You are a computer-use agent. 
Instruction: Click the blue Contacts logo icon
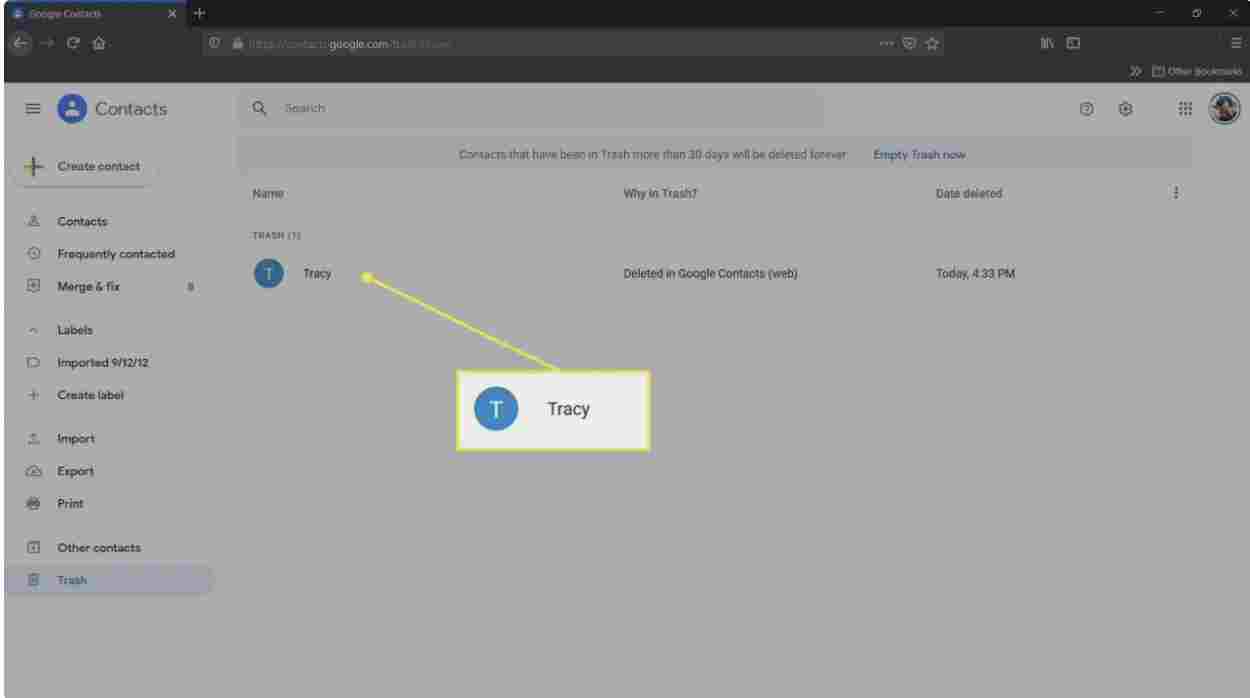[x=73, y=109]
